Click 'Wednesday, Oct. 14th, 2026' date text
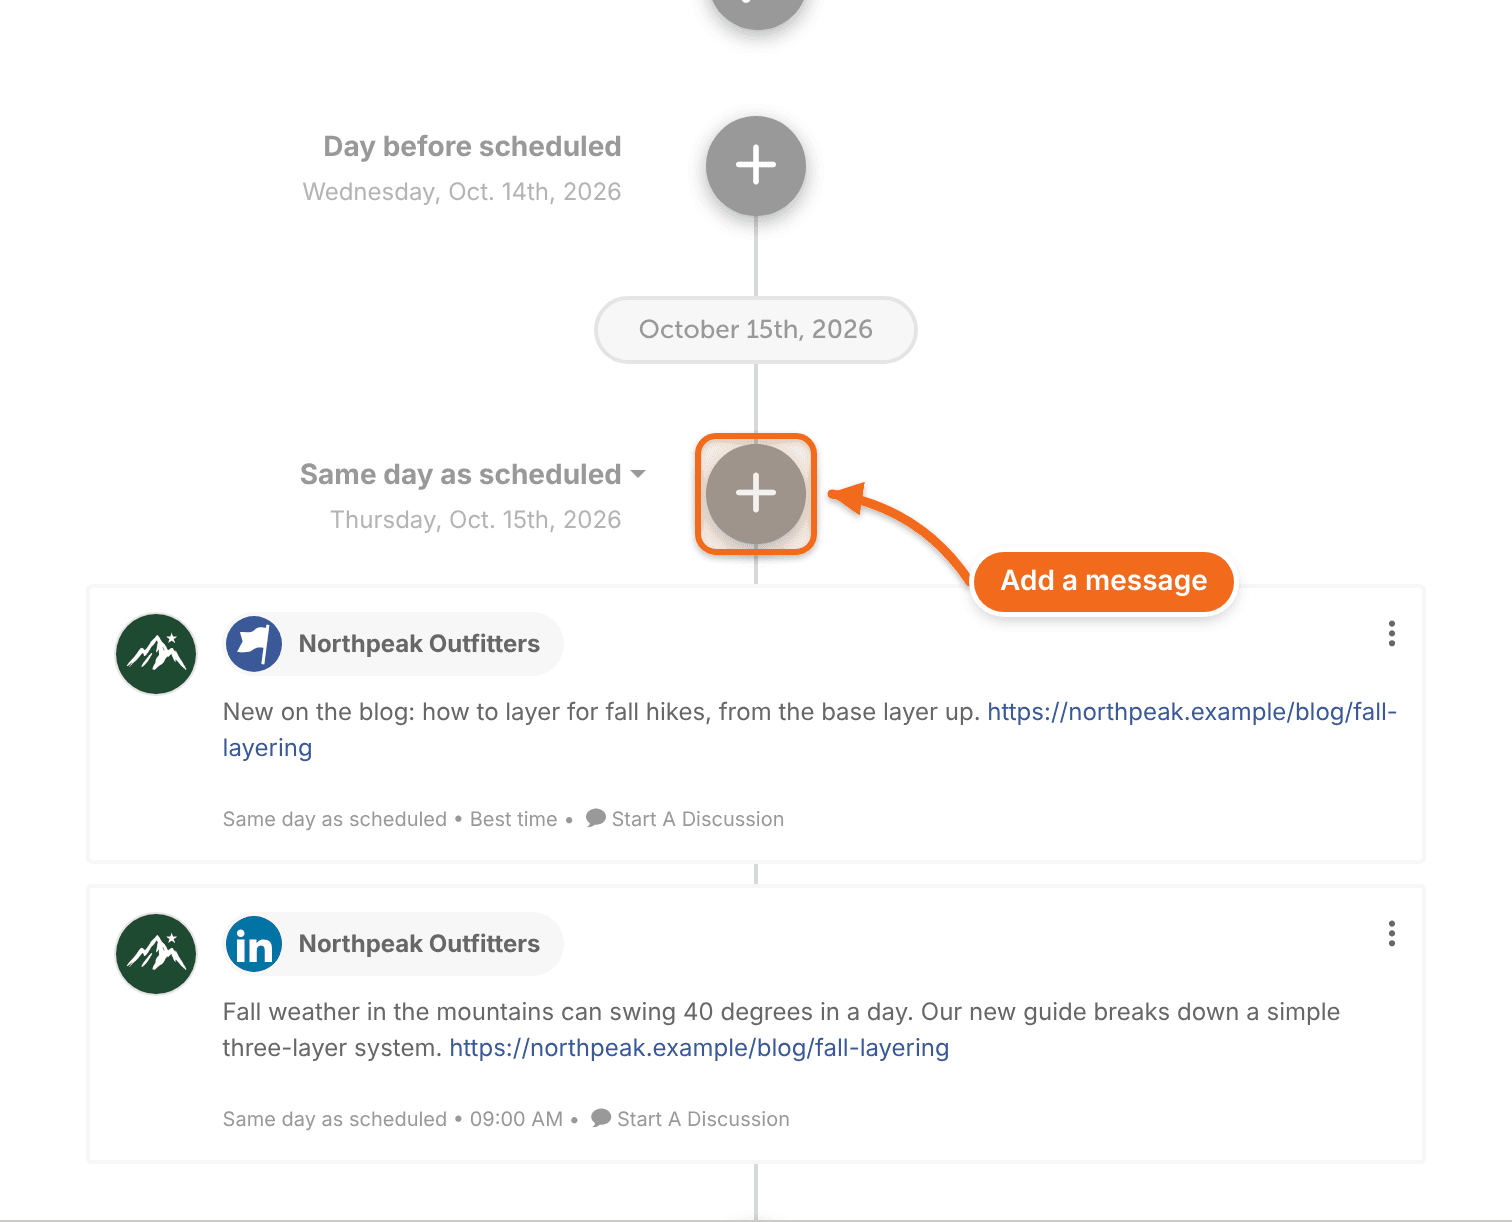 [x=462, y=192]
